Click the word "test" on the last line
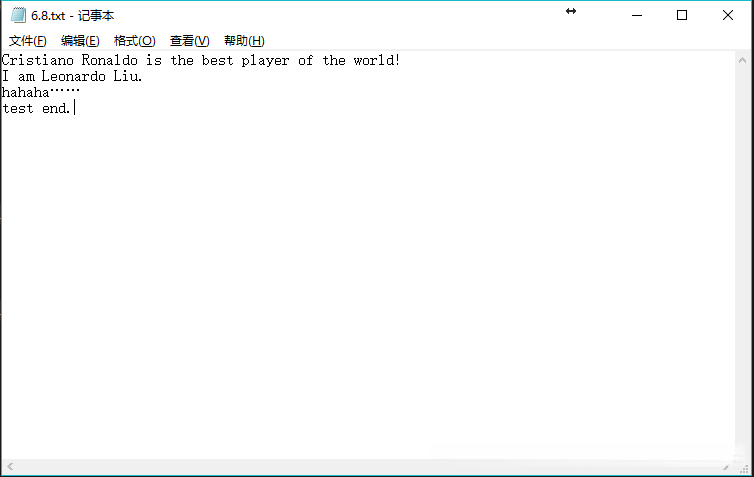The width and height of the screenshot is (754, 477). [x=18, y=109]
